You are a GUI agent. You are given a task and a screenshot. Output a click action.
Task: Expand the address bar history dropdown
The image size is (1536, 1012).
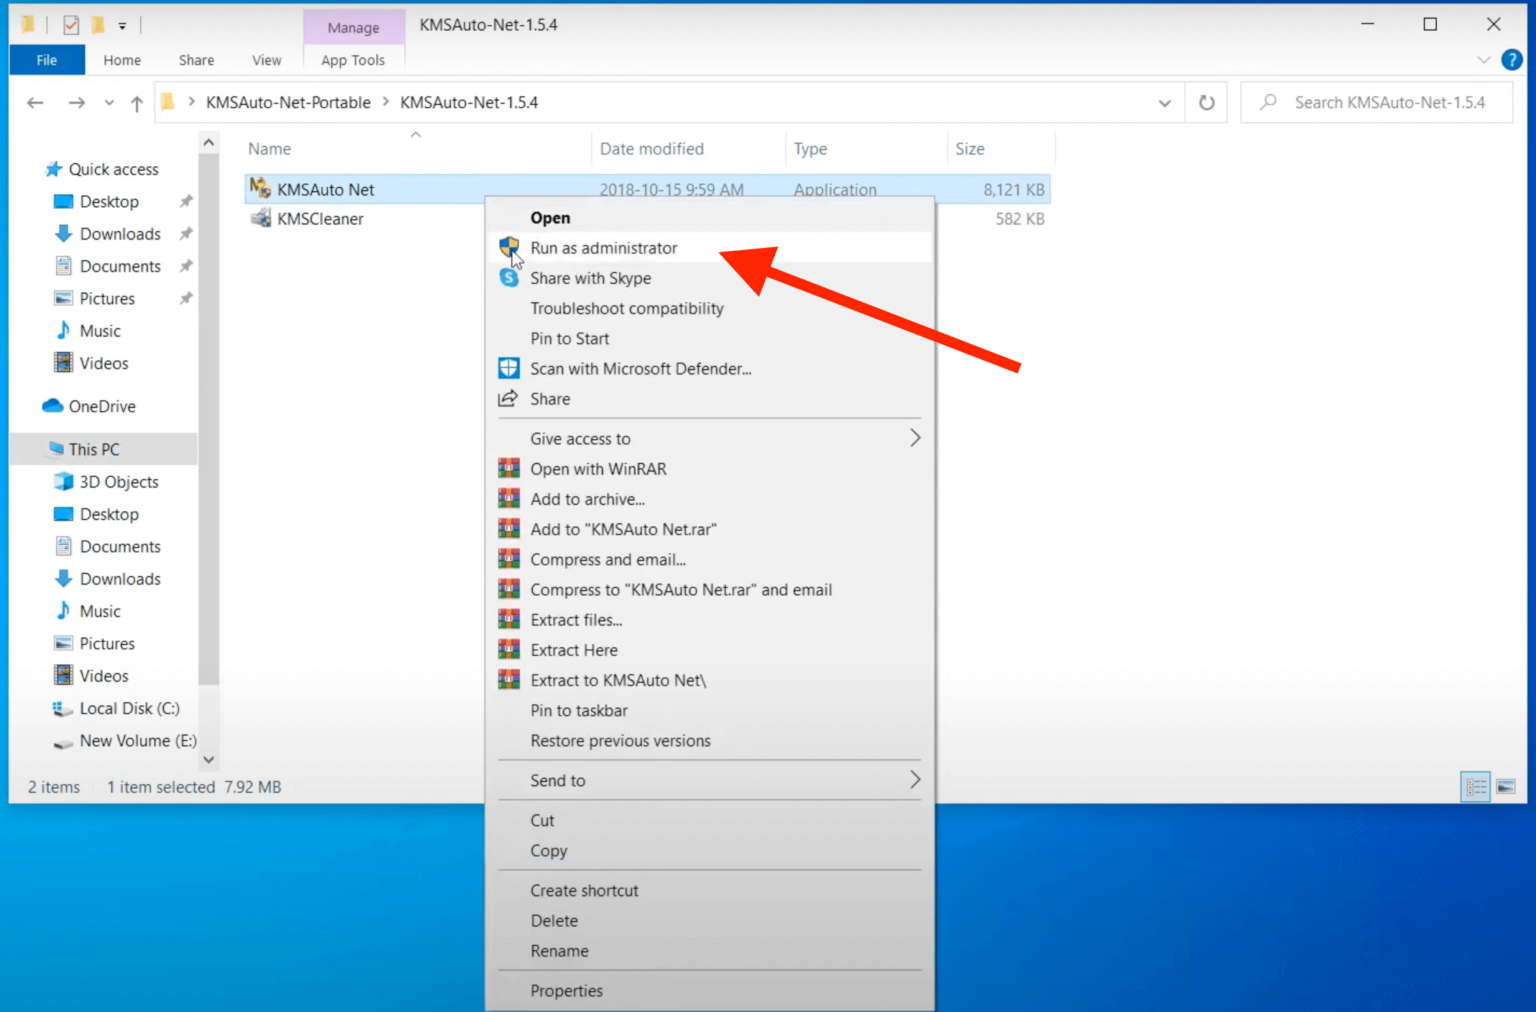pyautogui.click(x=1164, y=102)
